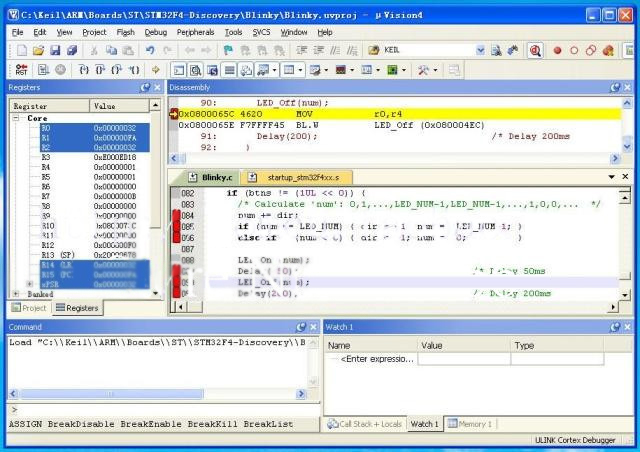Image resolution: width=640 pixels, height=452 pixels.
Task: Switch to the Project tab
Action: pyautogui.click(x=28, y=309)
